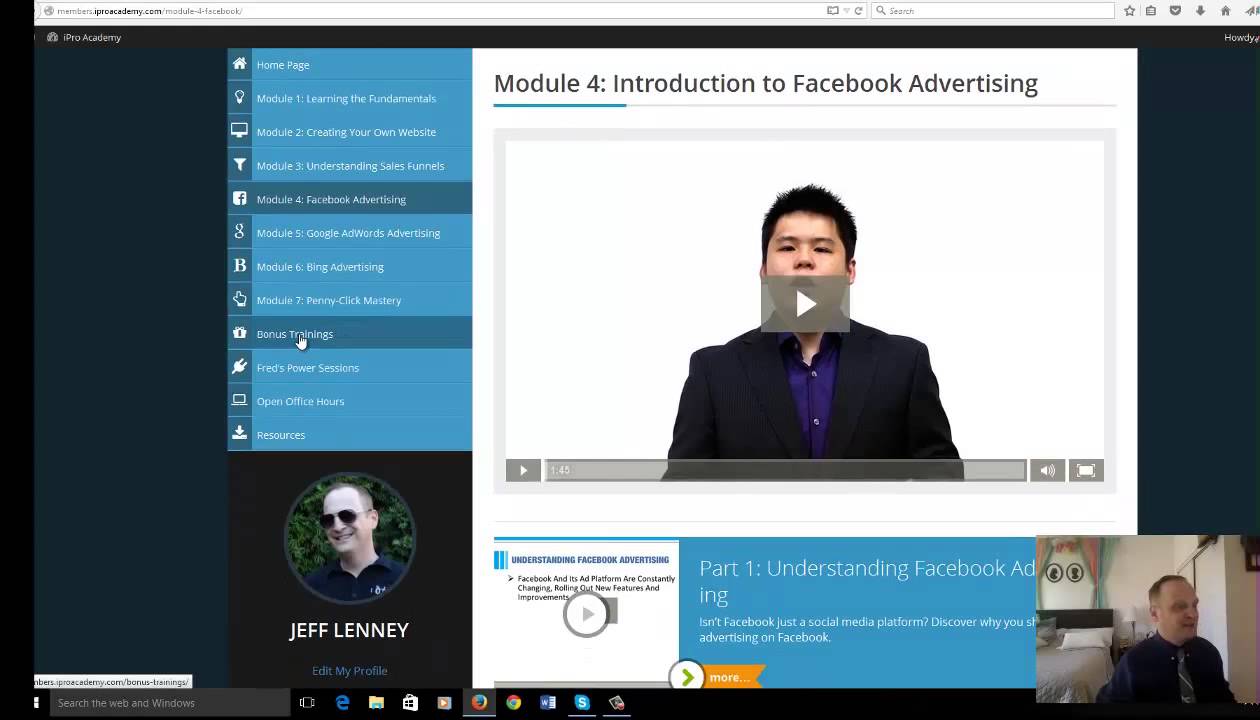The image size is (1260, 720).
Task: Click the Pocket icon in the browser toolbar
Action: [x=1175, y=10]
